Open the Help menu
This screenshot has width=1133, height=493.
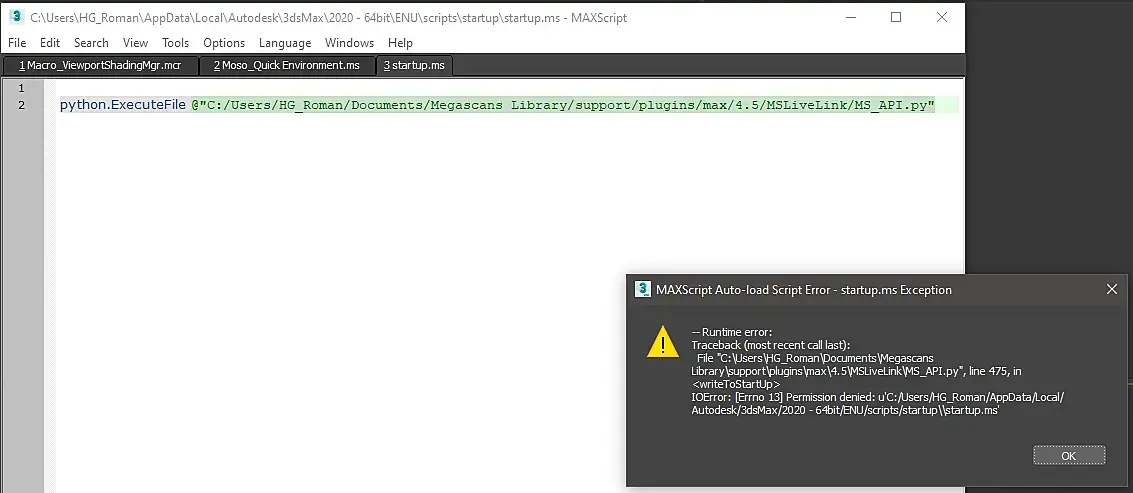pyautogui.click(x=400, y=43)
